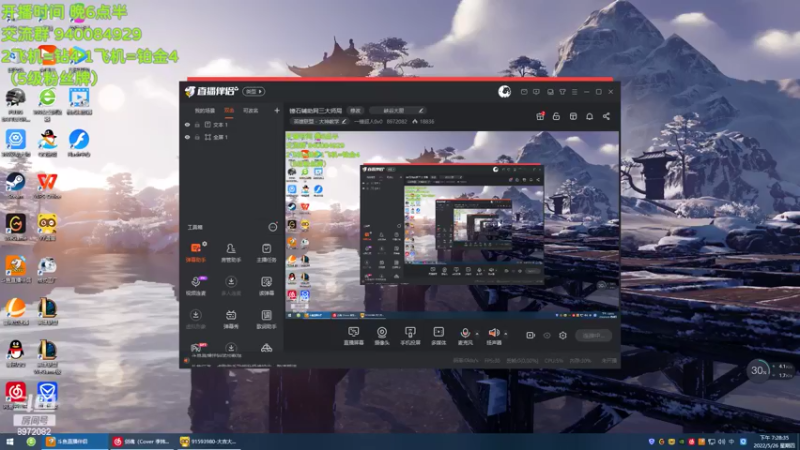800x450 pixels.
Task: Open the pill button beside 直播伴侣 logo
Action: click(254, 91)
